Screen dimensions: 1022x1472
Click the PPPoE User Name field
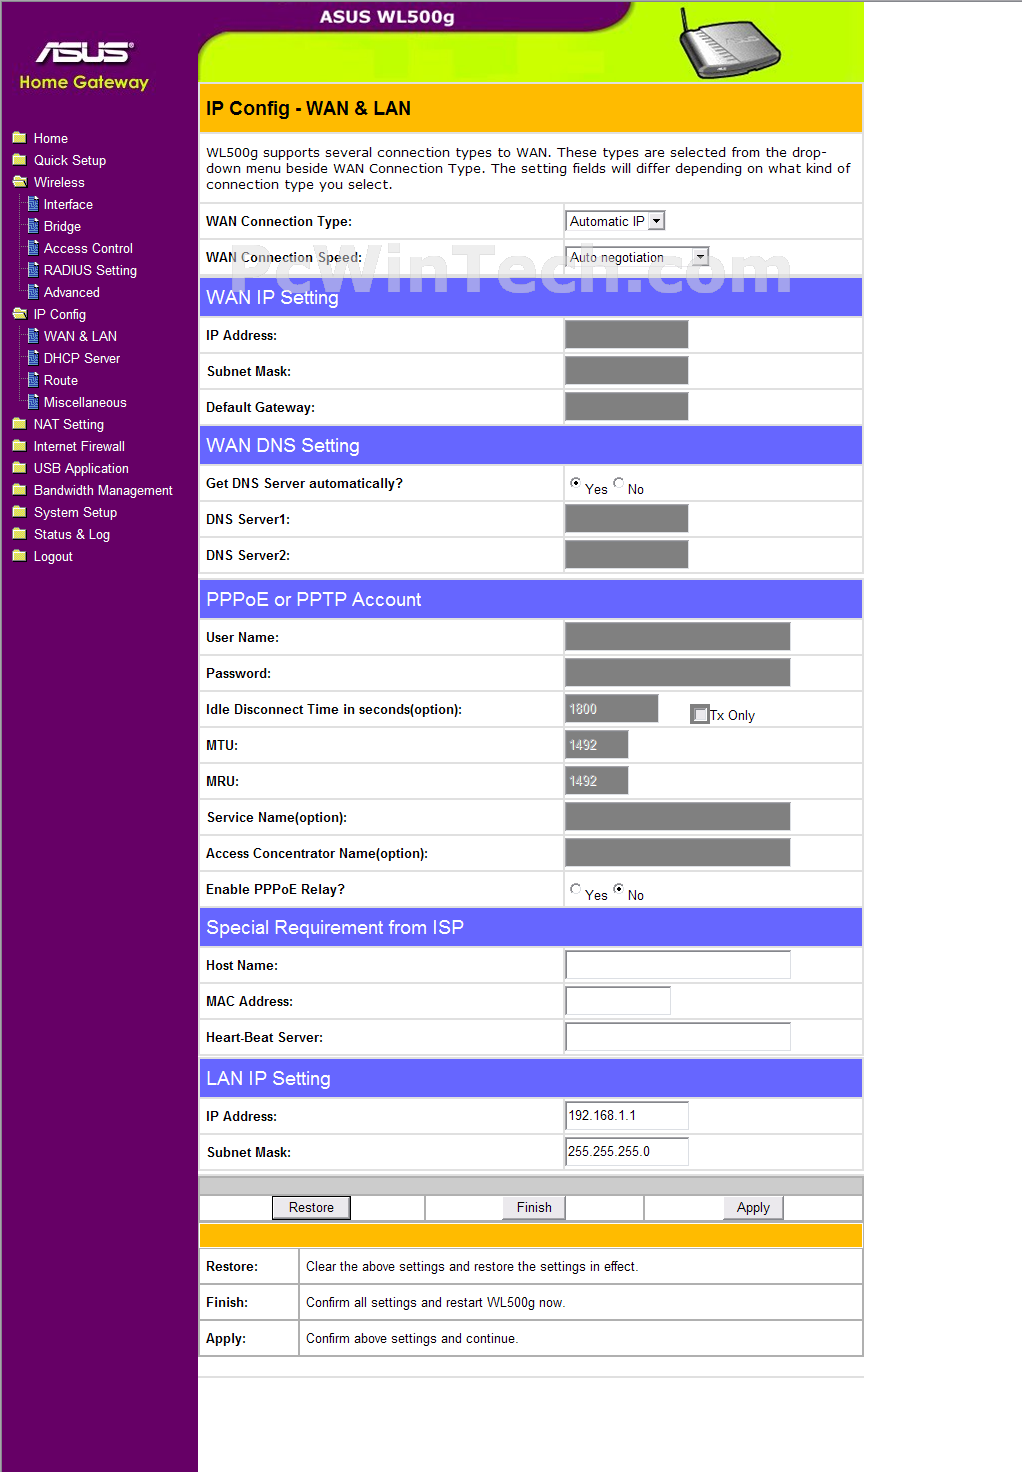coord(678,636)
